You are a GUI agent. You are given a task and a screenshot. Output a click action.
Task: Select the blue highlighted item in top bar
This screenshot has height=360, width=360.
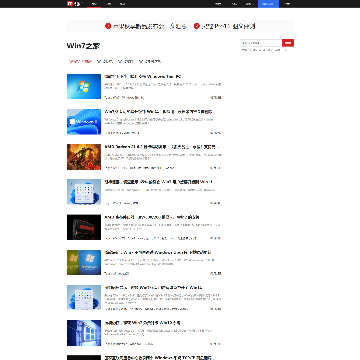pos(268,4)
